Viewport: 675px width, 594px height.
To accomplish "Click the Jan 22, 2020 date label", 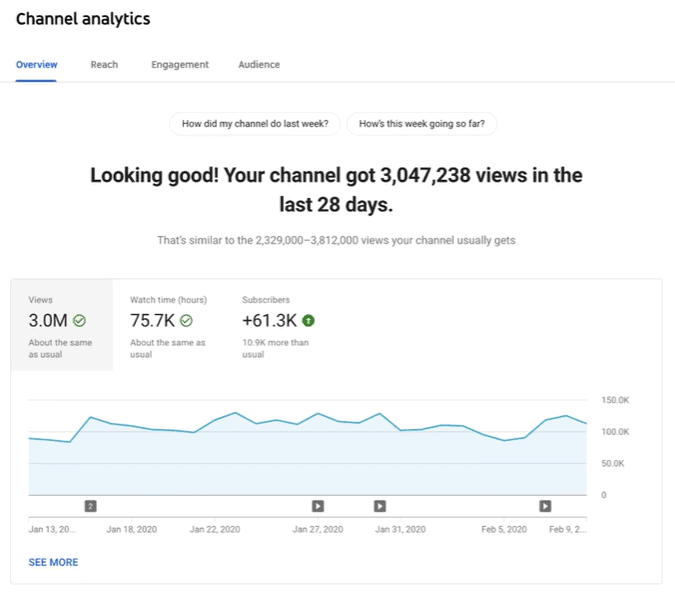I will coord(215,529).
